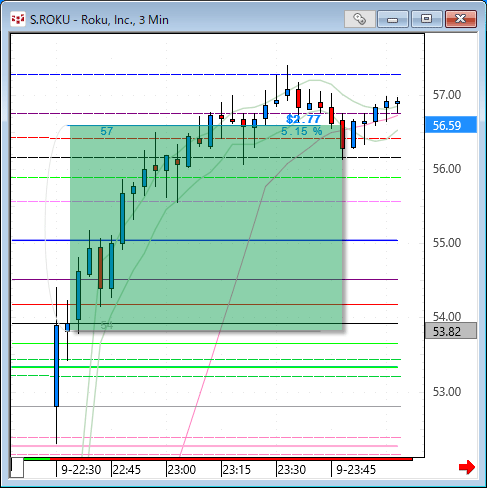Click the 53.00 price axis label
Viewport: 487px width, 488px height.
[x=447, y=391]
